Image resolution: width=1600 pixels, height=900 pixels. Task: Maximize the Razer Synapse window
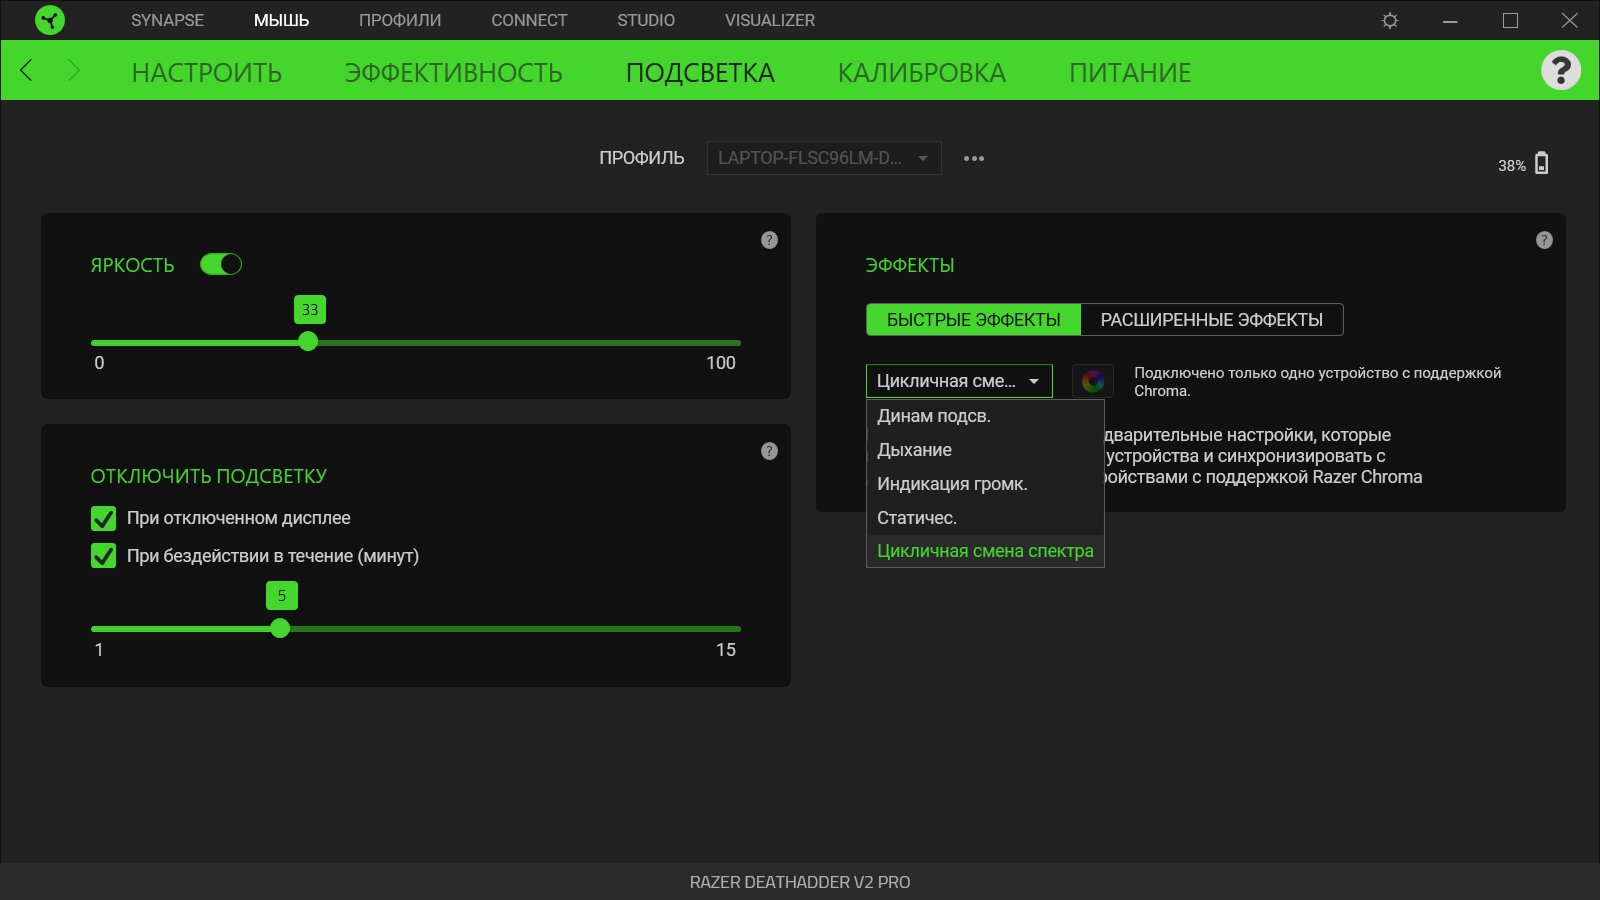1510,20
